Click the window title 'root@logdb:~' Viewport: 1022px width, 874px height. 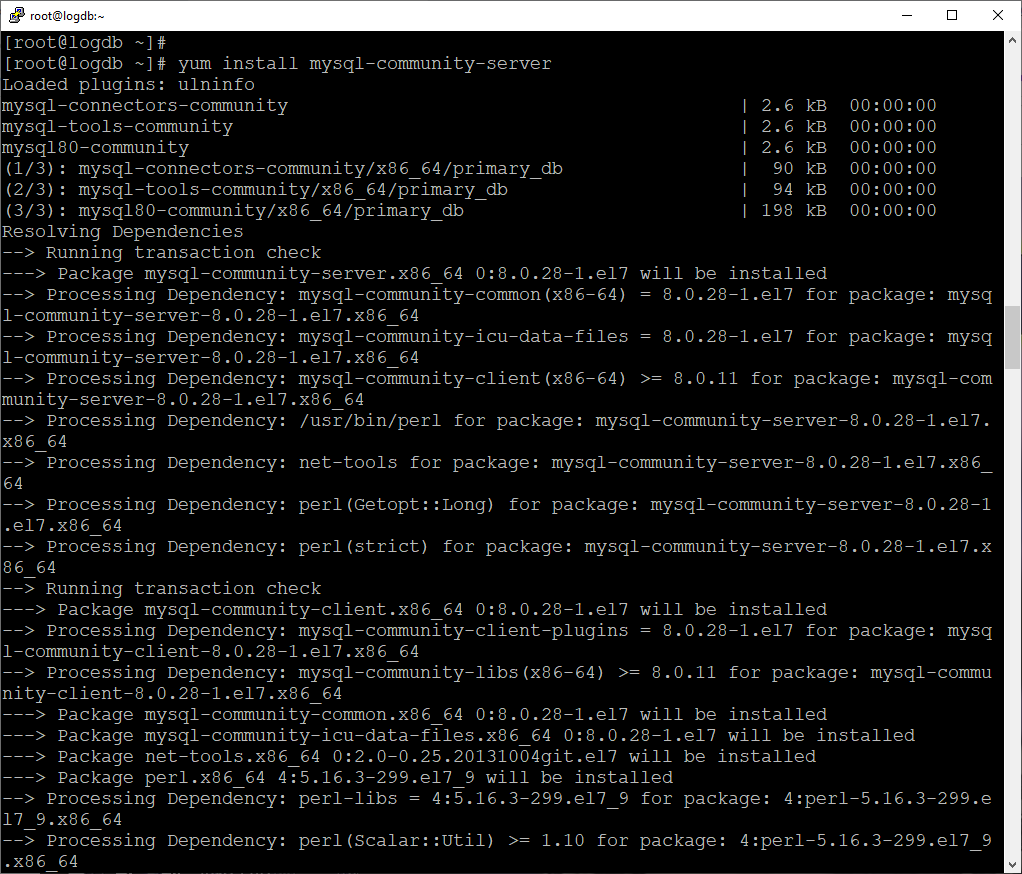[67, 16]
